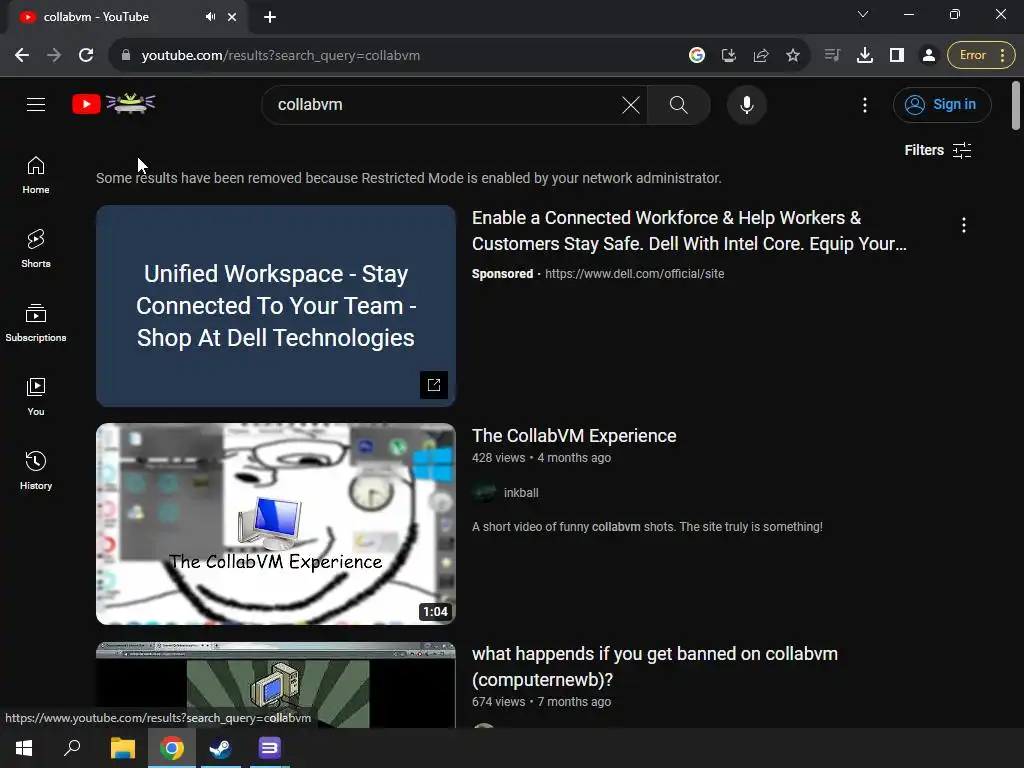The image size is (1024, 768).
Task: Open History in the sidebar
Action: tap(36, 470)
